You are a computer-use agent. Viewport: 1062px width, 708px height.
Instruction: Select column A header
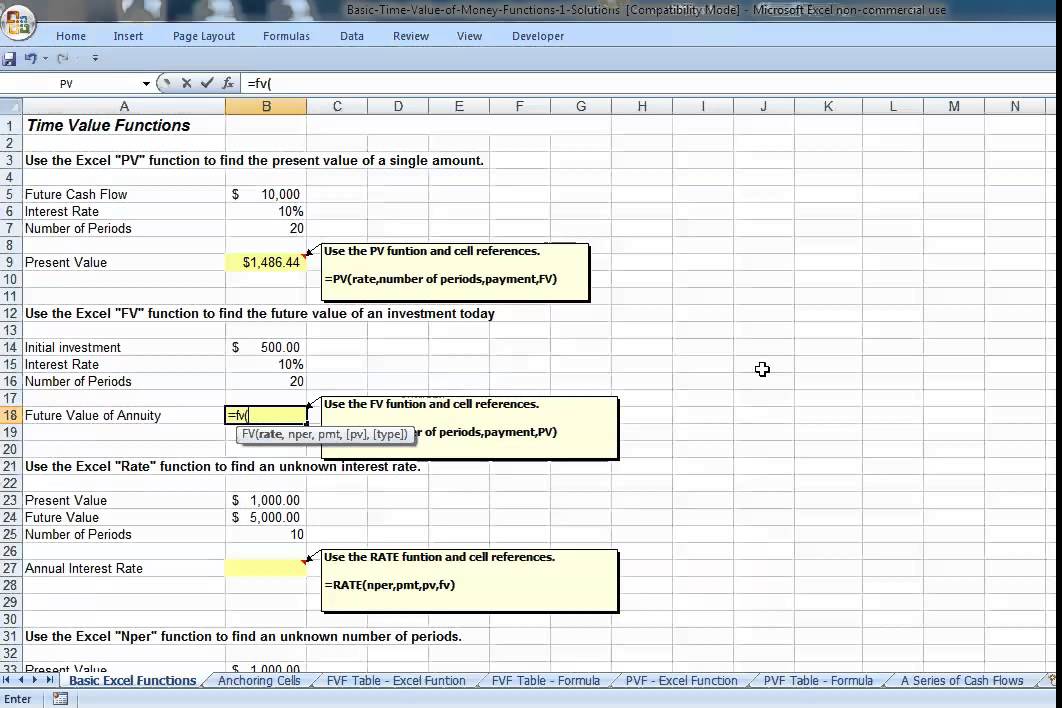pyautogui.click(x=124, y=106)
